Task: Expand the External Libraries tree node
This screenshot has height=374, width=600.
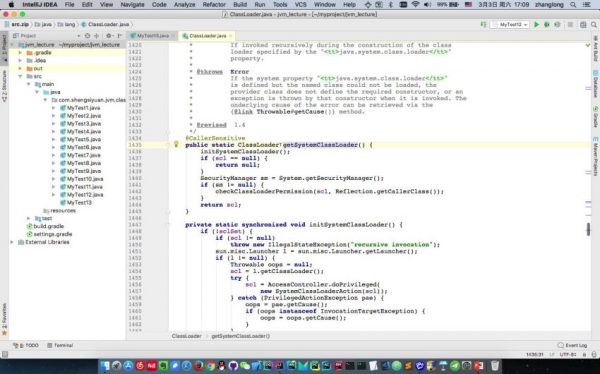Action: pos(12,242)
